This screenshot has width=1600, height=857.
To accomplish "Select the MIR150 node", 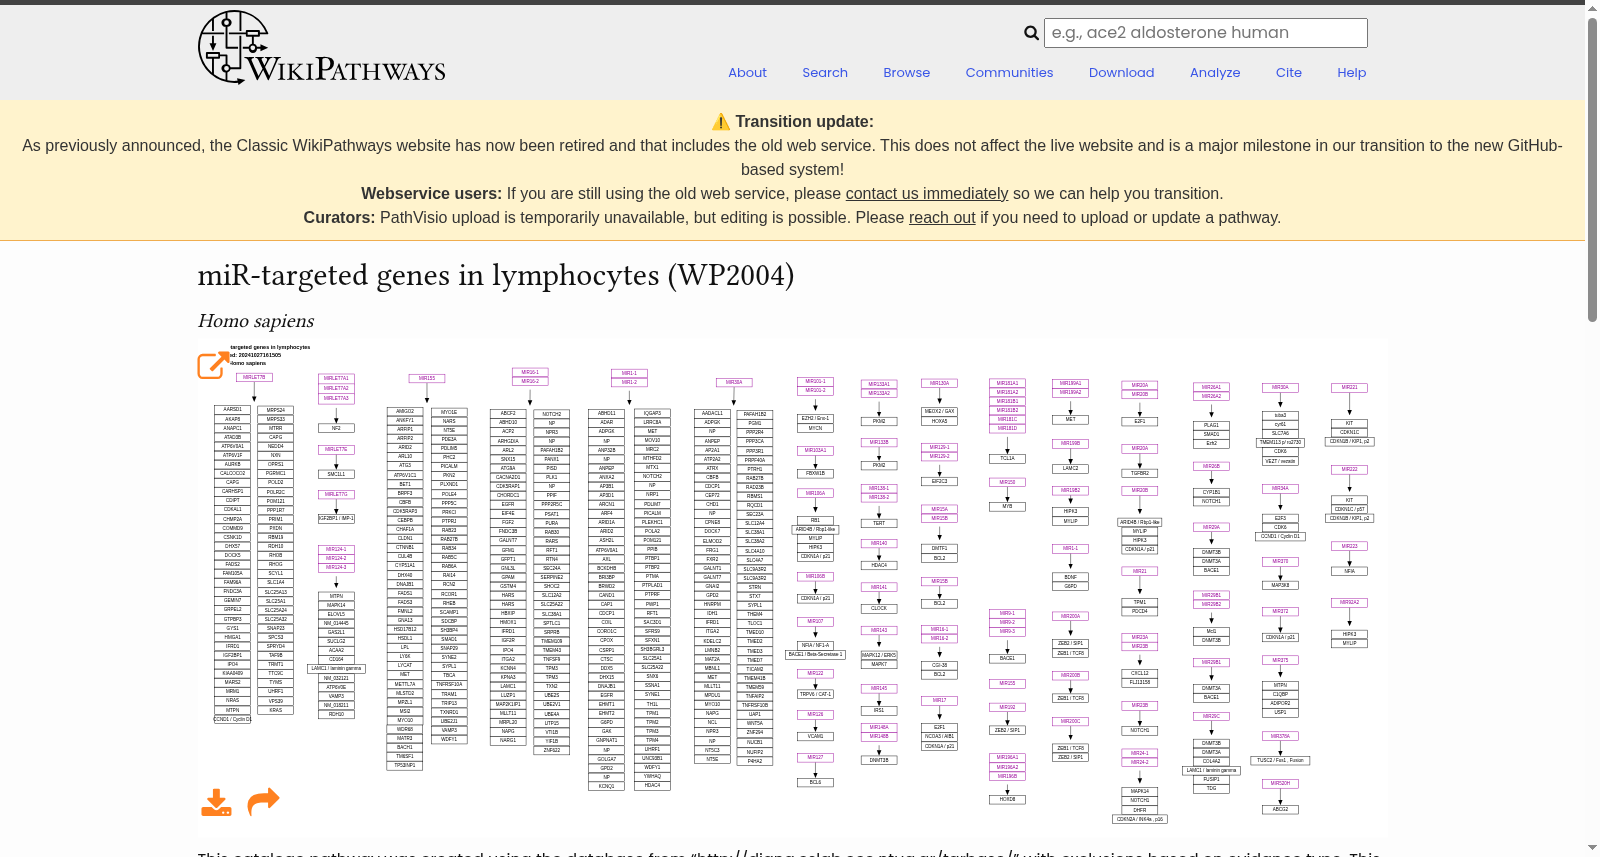I will (1007, 483).
